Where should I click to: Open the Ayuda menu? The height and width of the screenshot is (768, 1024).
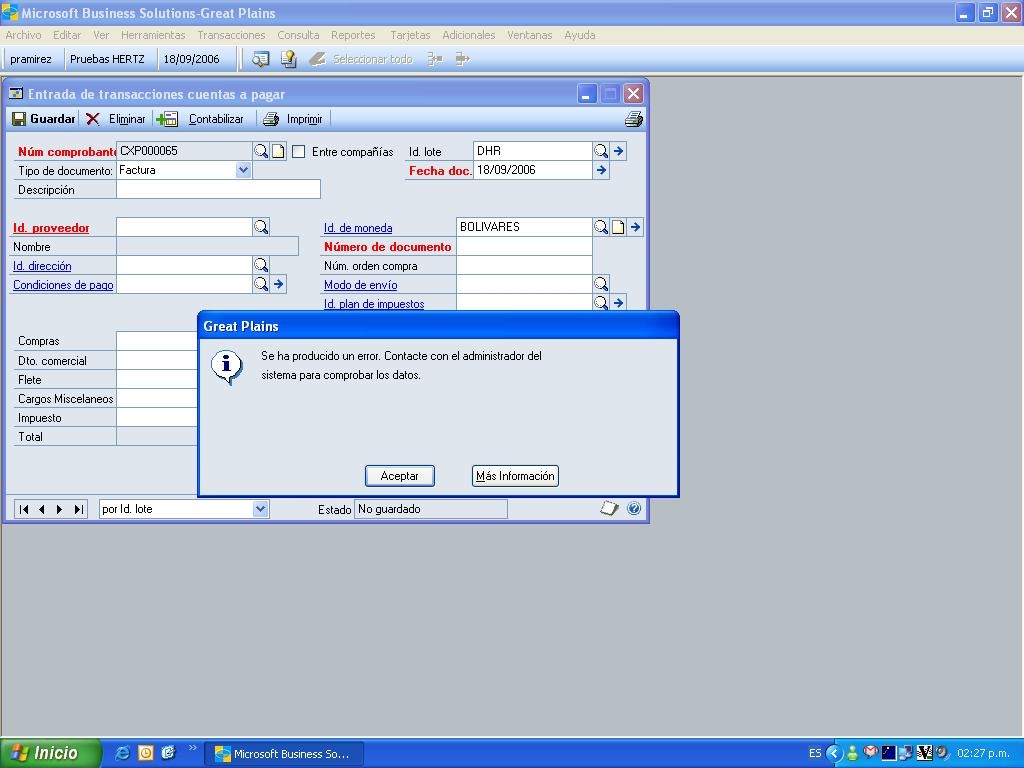coord(579,35)
